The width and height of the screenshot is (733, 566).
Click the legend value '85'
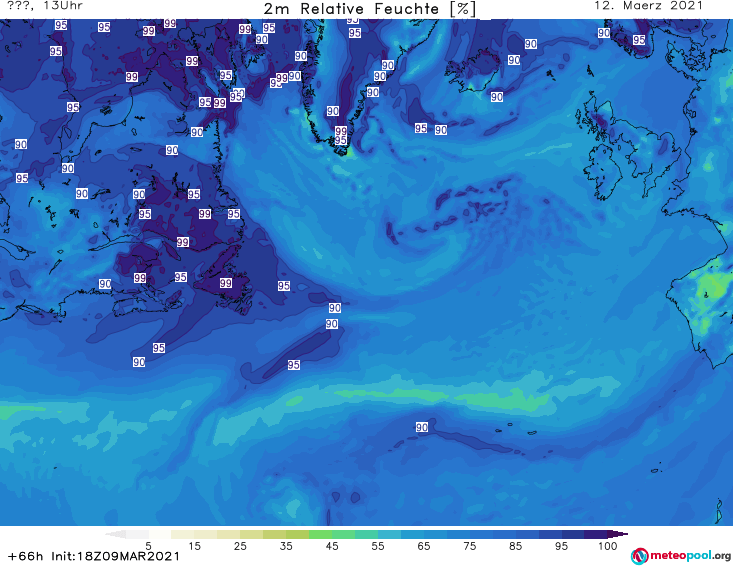point(515,546)
